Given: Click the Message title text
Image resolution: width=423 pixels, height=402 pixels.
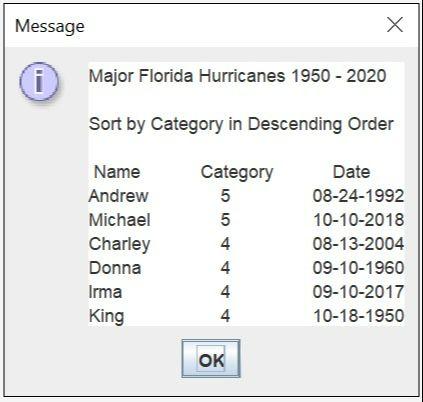Looking at the screenshot, I should [x=50, y=26].
